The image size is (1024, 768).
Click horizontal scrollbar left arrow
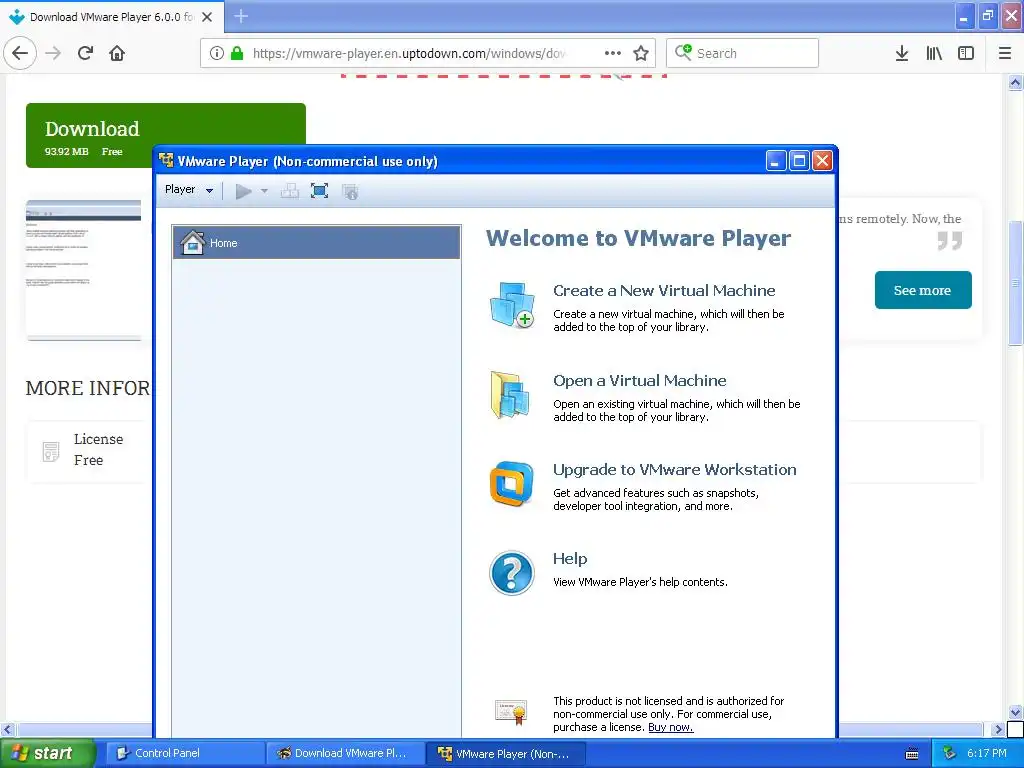point(7,729)
